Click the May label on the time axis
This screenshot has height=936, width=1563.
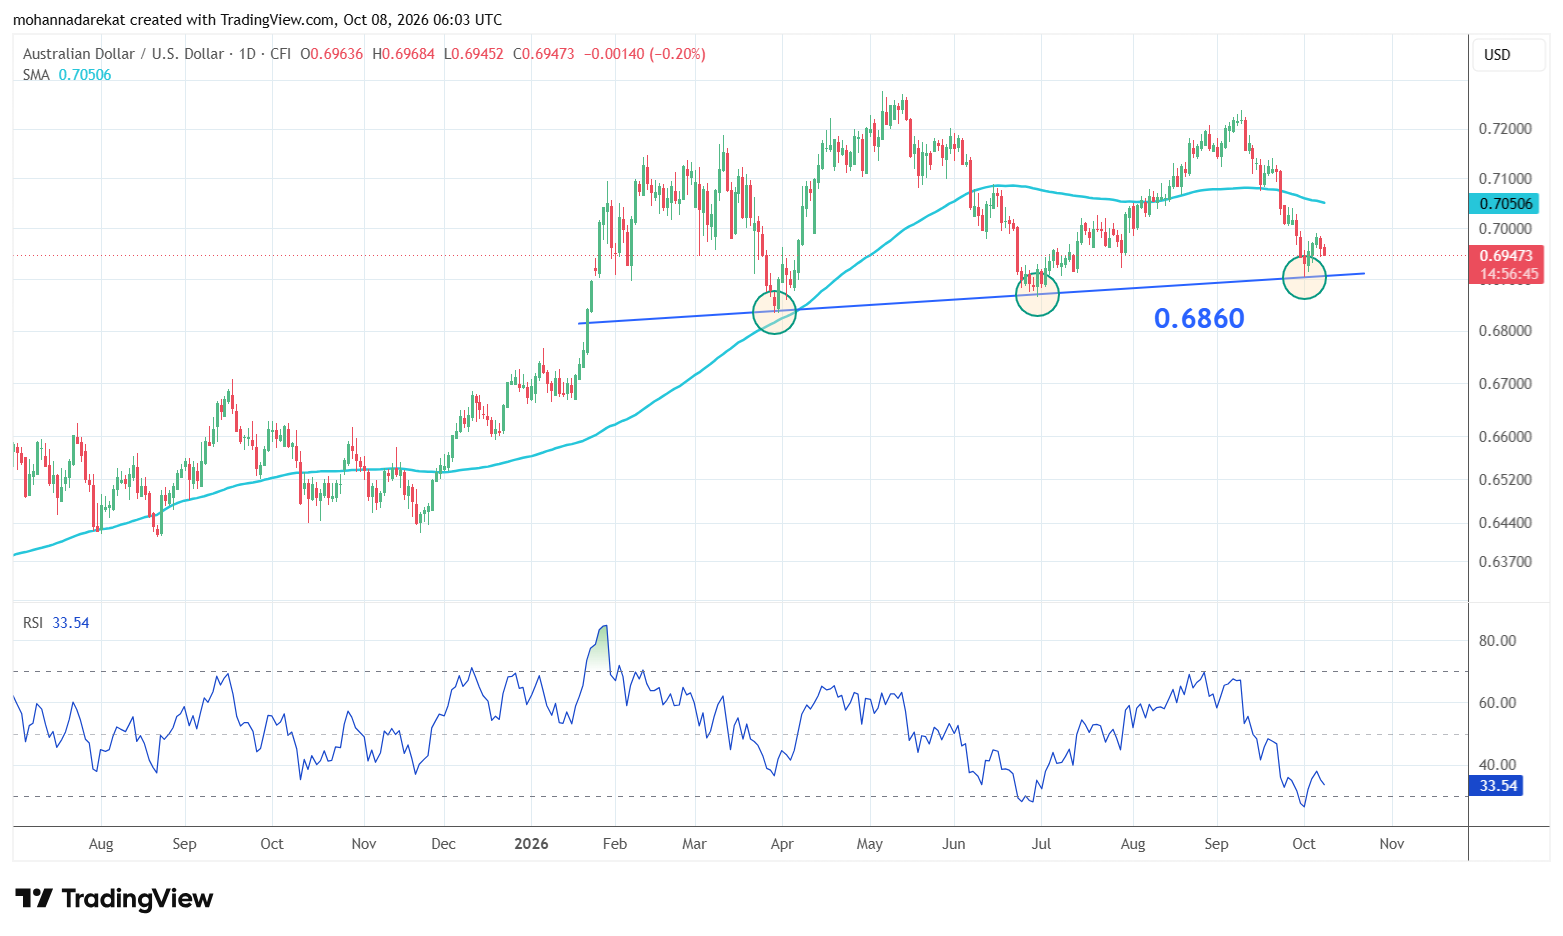(x=870, y=844)
